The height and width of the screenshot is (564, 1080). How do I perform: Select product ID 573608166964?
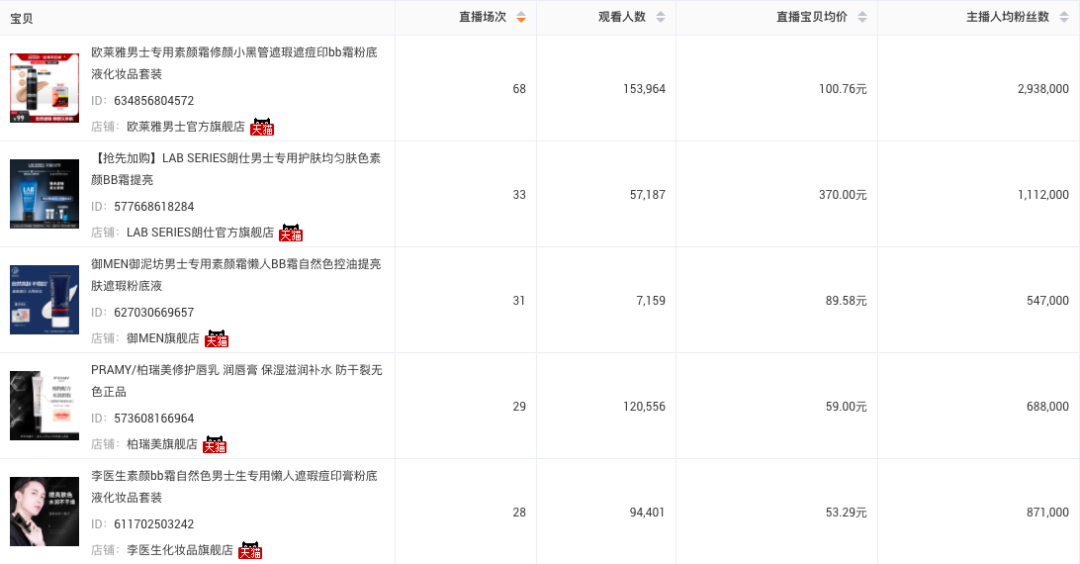pos(154,419)
